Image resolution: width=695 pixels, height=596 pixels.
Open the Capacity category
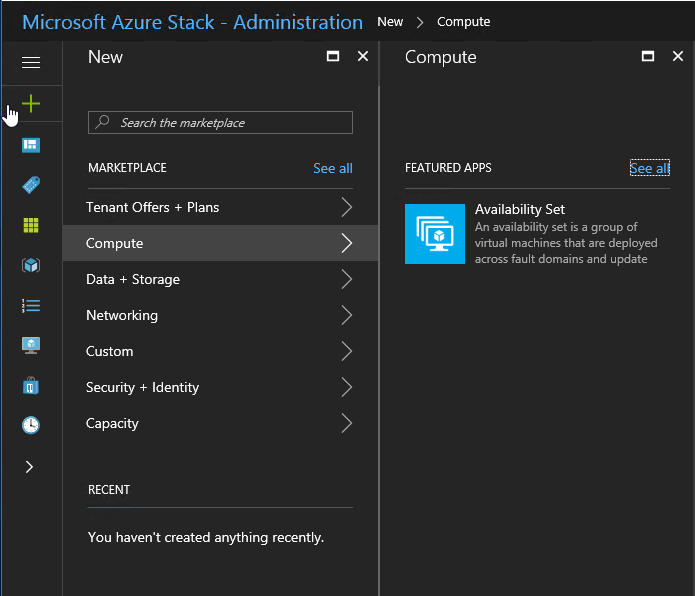click(x=220, y=423)
